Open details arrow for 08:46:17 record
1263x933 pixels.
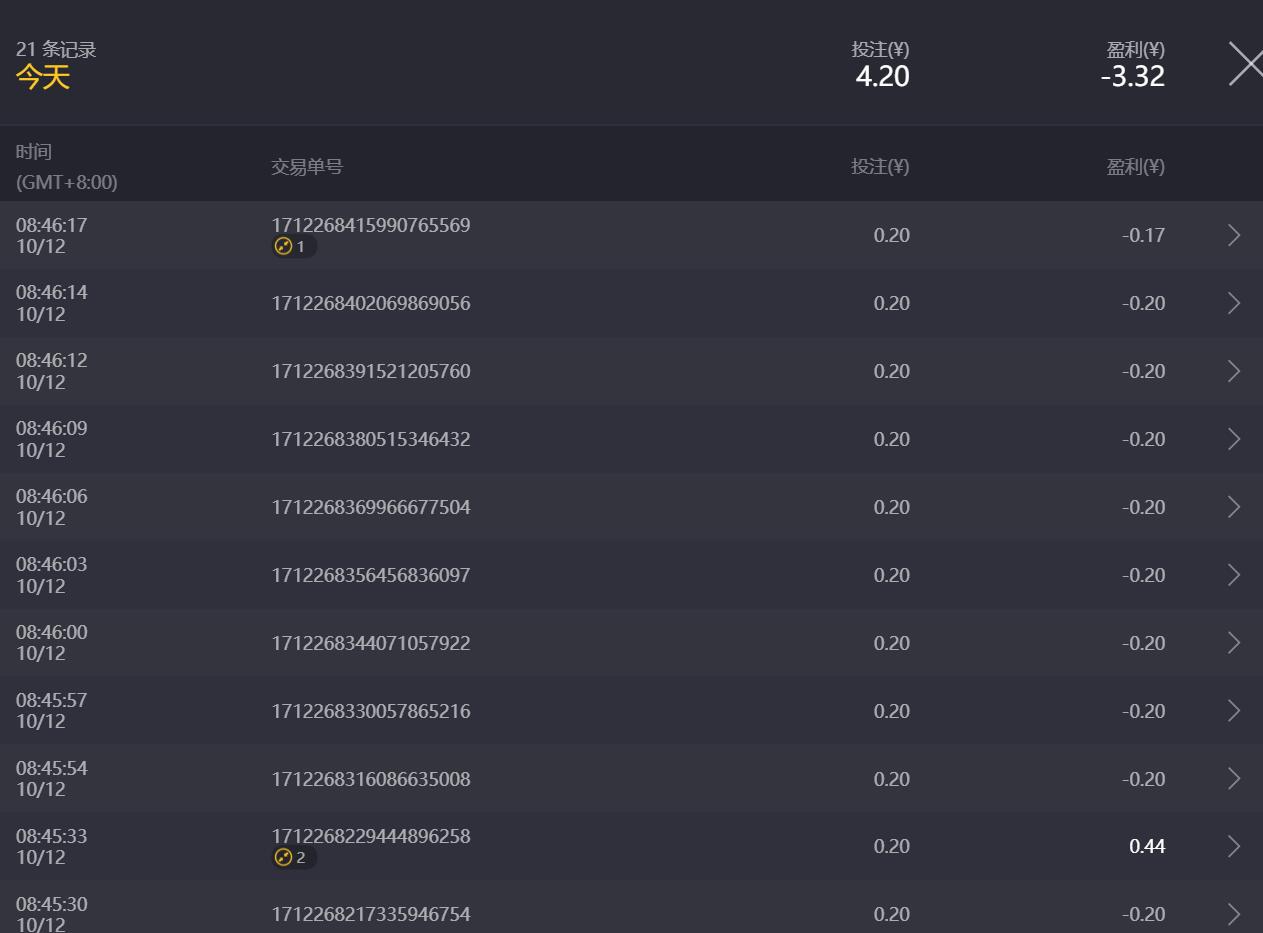coord(1234,235)
